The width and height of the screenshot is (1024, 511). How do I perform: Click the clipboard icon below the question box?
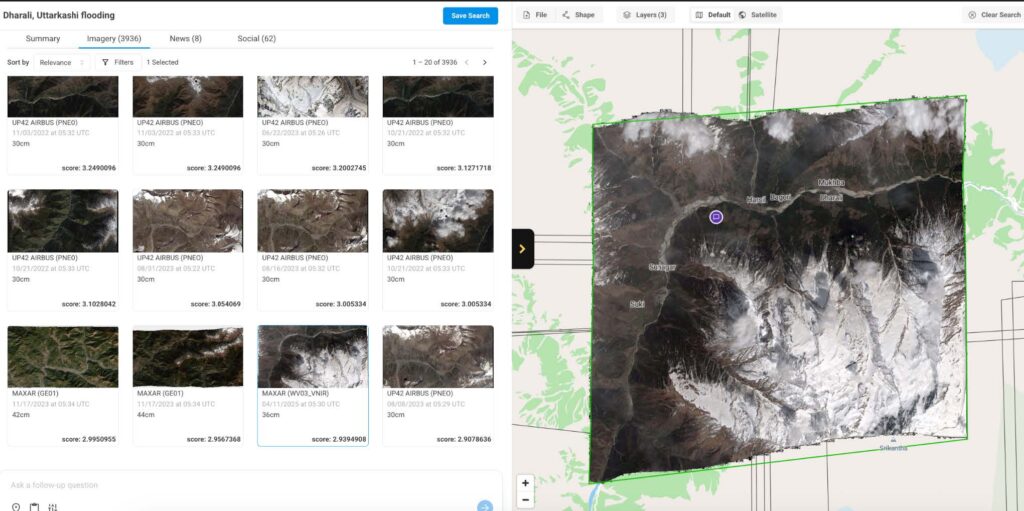click(x=34, y=507)
